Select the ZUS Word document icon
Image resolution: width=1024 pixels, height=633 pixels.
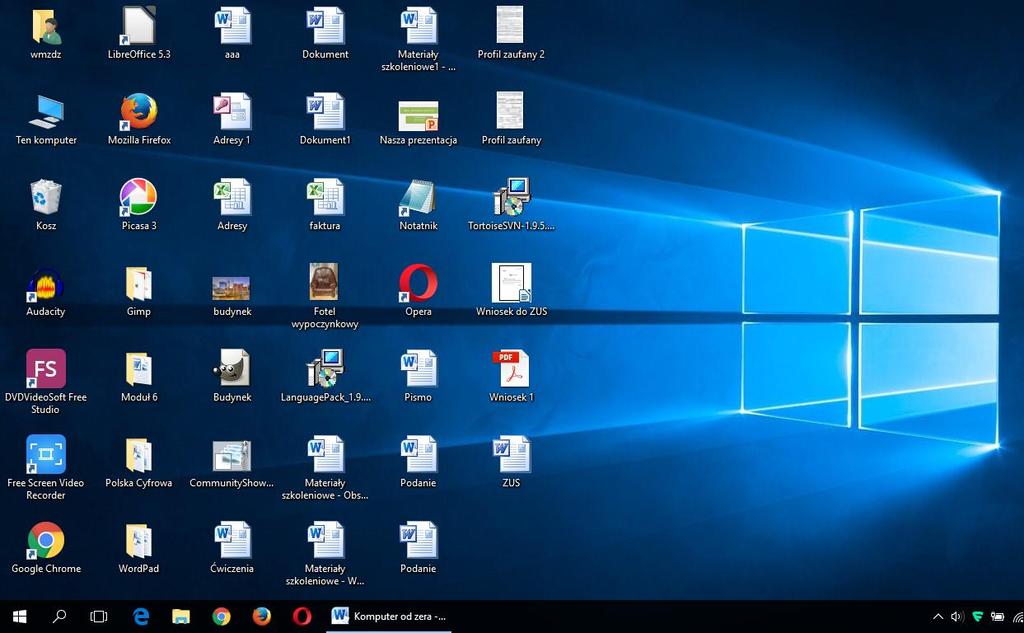(x=511, y=455)
